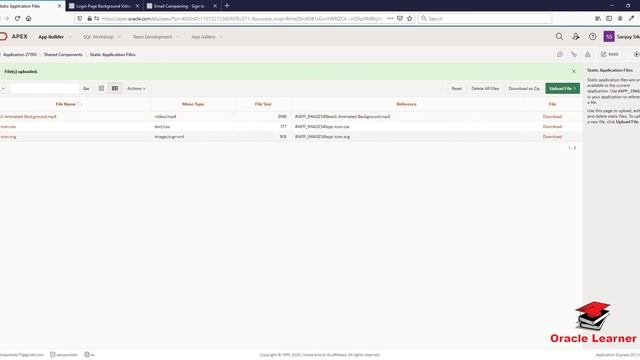Open the SQL Workshop menu item

(x=98, y=37)
